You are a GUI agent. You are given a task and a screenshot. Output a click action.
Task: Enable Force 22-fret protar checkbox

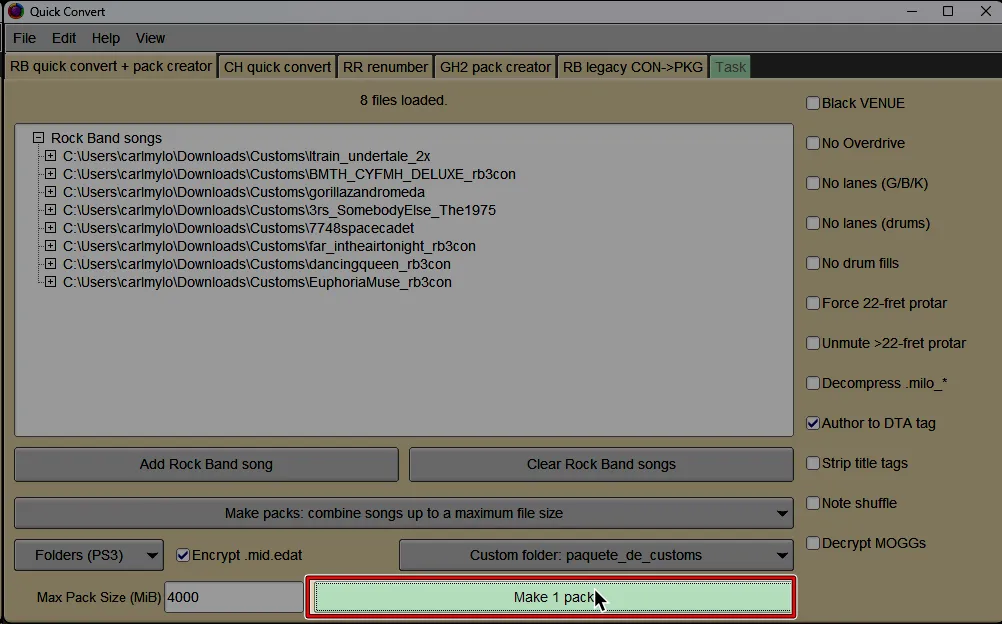coord(813,303)
